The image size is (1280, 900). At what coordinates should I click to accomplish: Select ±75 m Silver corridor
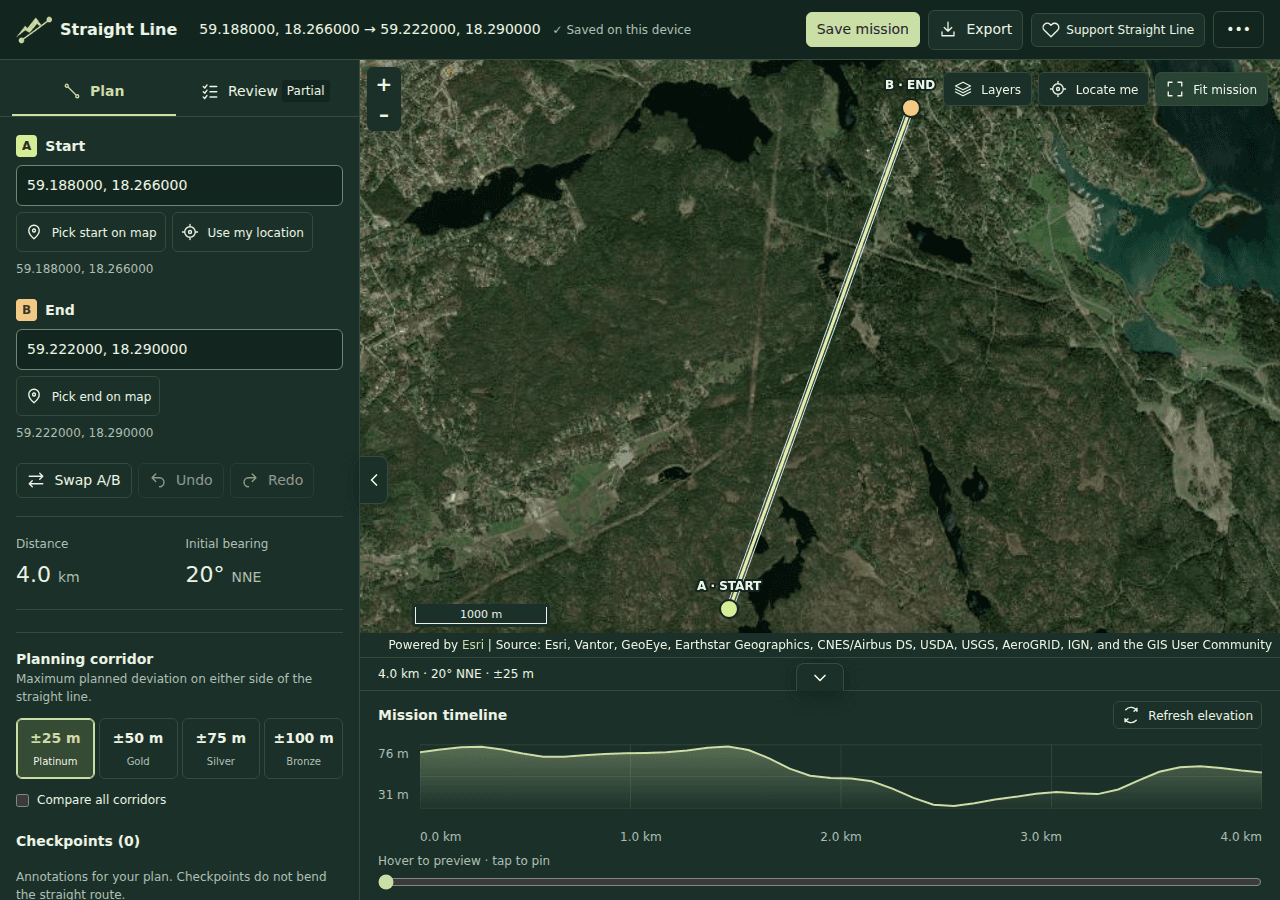coord(221,748)
